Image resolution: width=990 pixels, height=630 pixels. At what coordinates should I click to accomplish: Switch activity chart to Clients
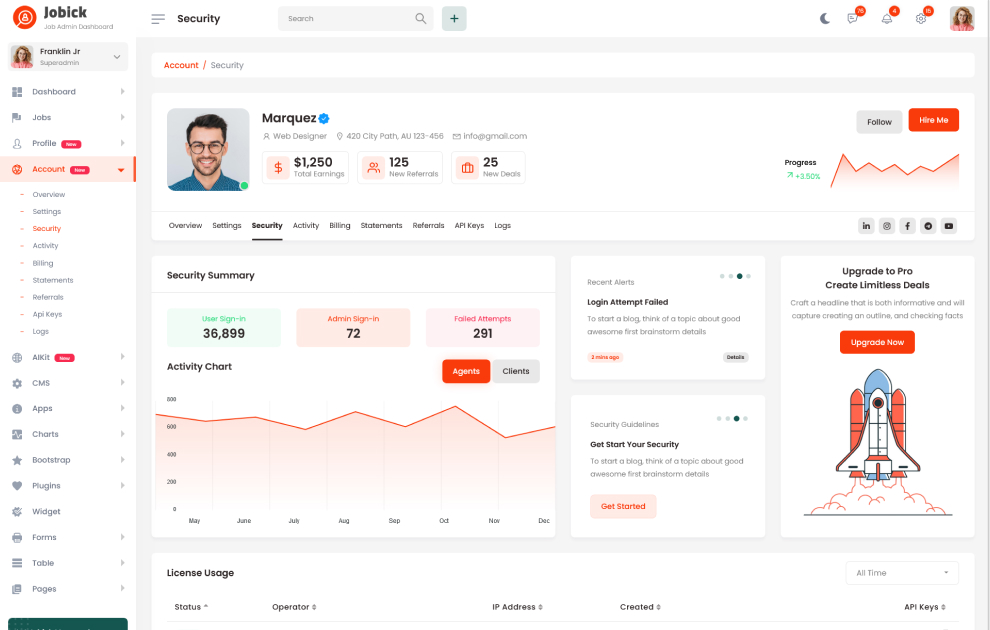(x=516, y=371)
